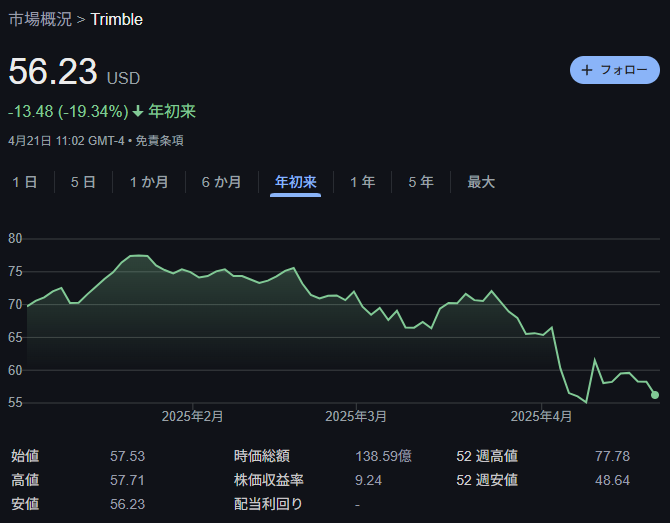
Task: Click the green down-arrow change icon
Action: pyautogui.click(x=138, y=111)
